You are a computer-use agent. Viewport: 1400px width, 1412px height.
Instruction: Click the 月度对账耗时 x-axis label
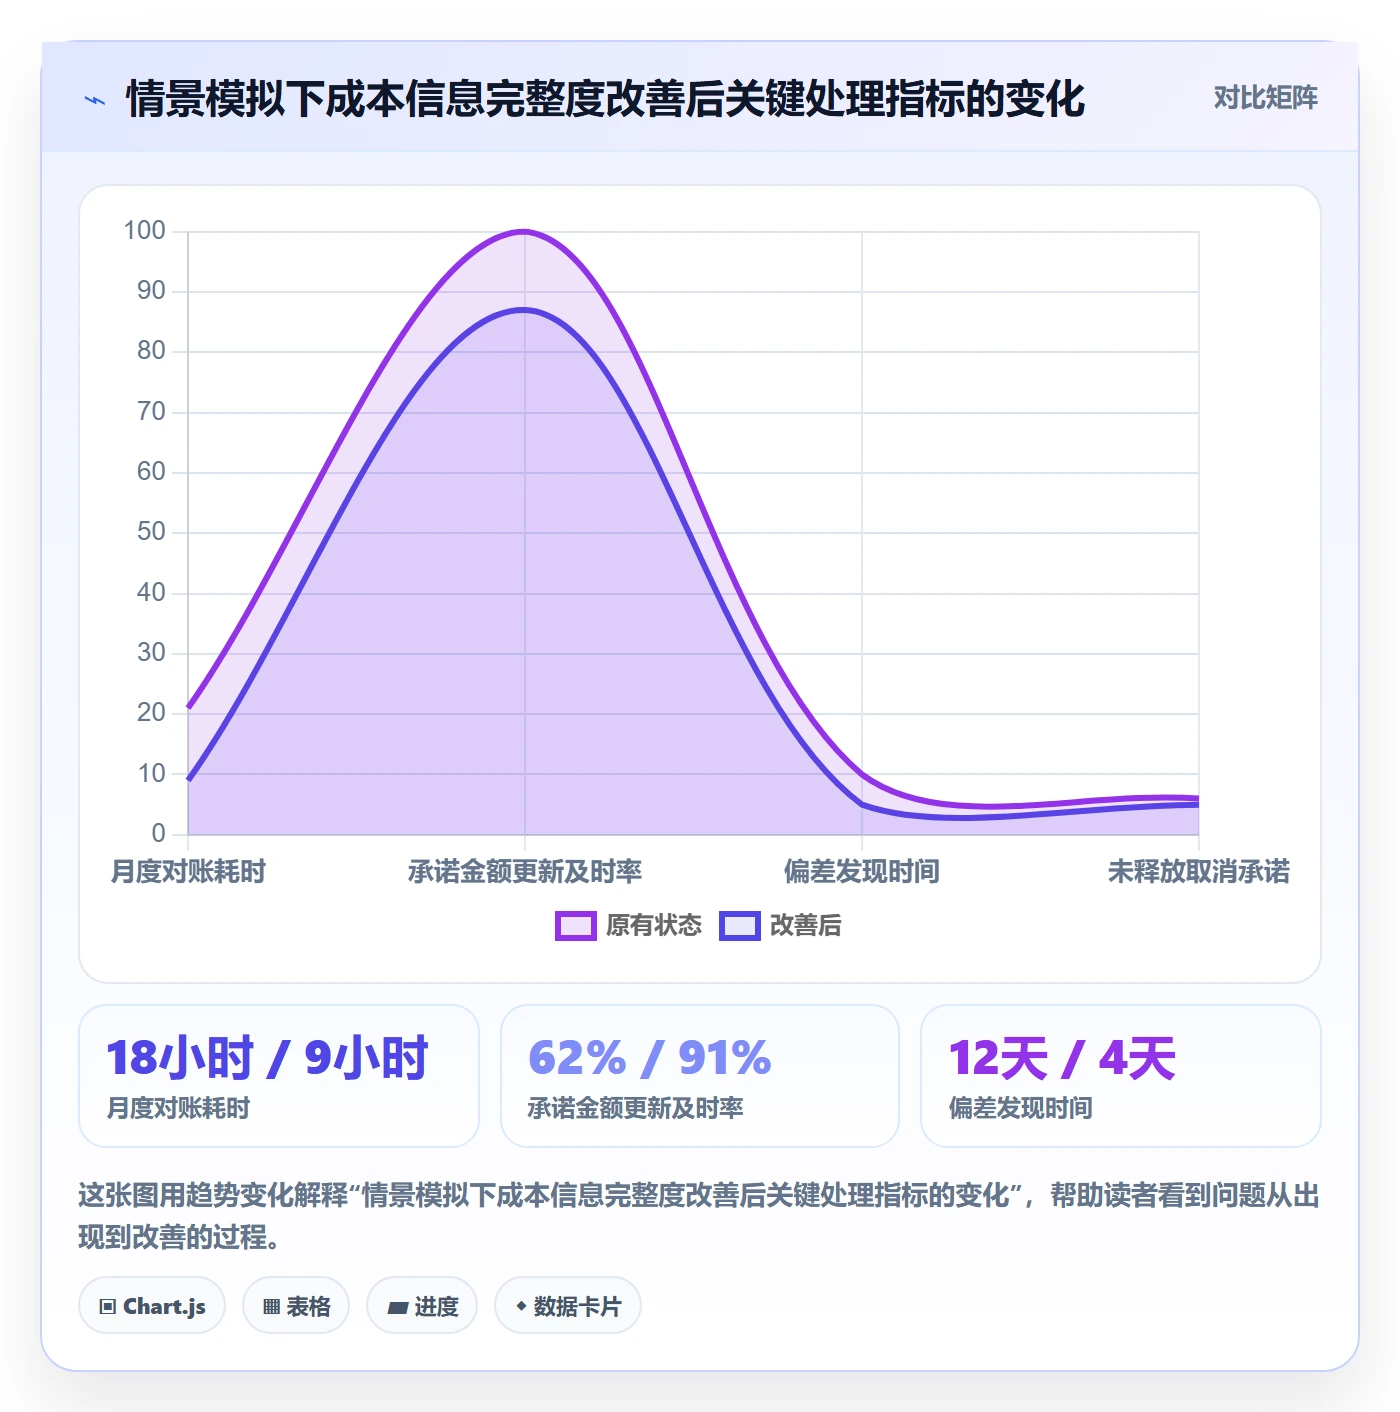click(188, 872)
